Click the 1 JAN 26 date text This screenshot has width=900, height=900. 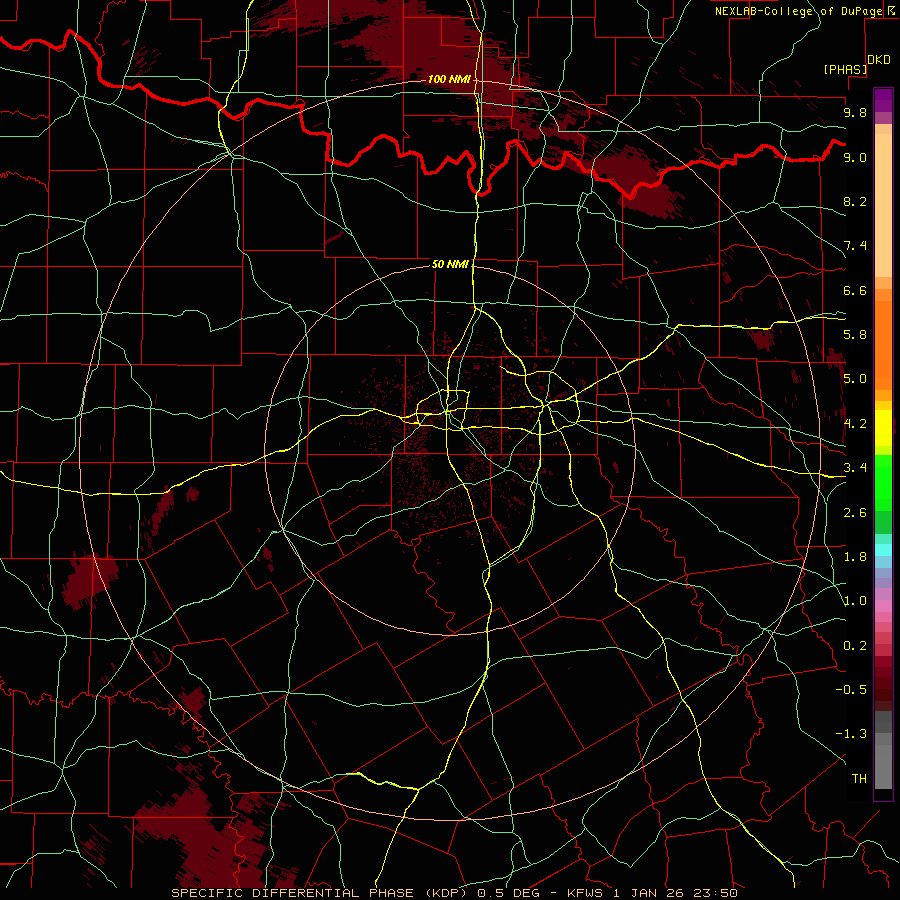pos(648,893)
